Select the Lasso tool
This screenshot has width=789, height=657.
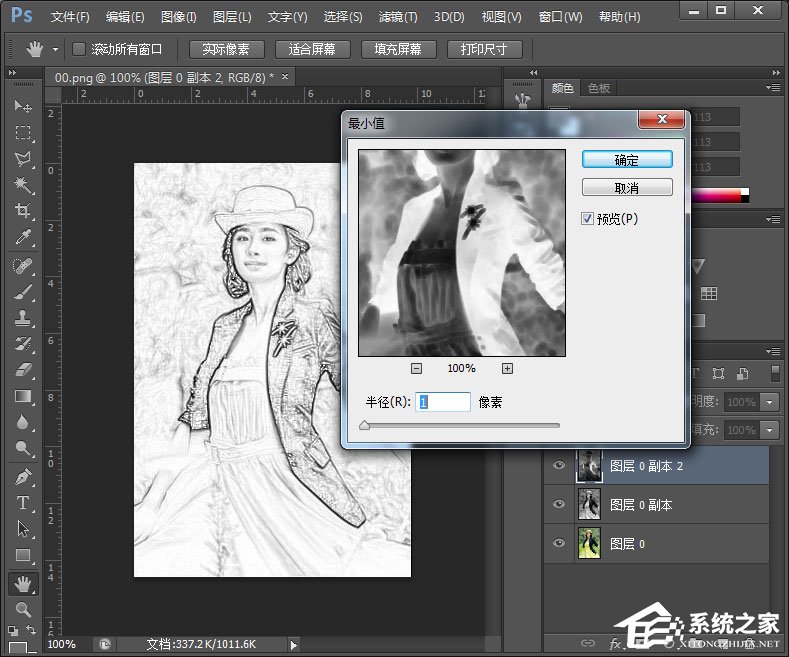point(22,159)
